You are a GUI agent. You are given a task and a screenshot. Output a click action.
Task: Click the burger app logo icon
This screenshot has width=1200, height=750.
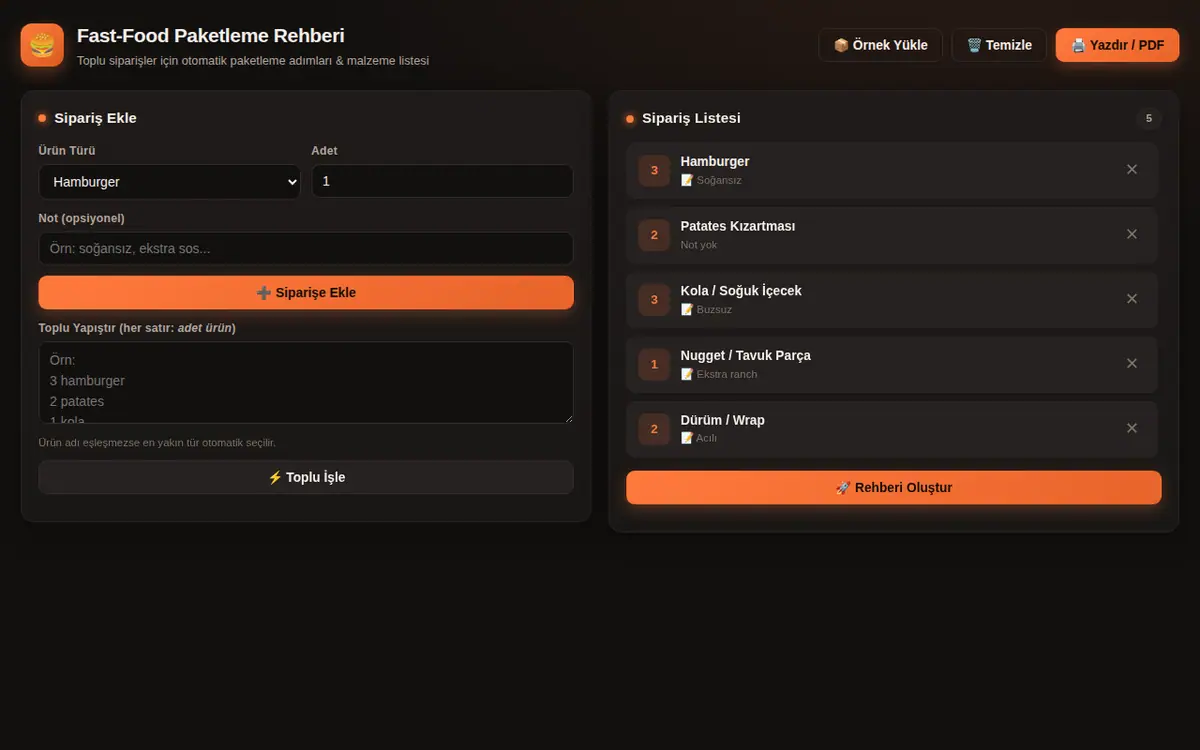pos(42,45)
